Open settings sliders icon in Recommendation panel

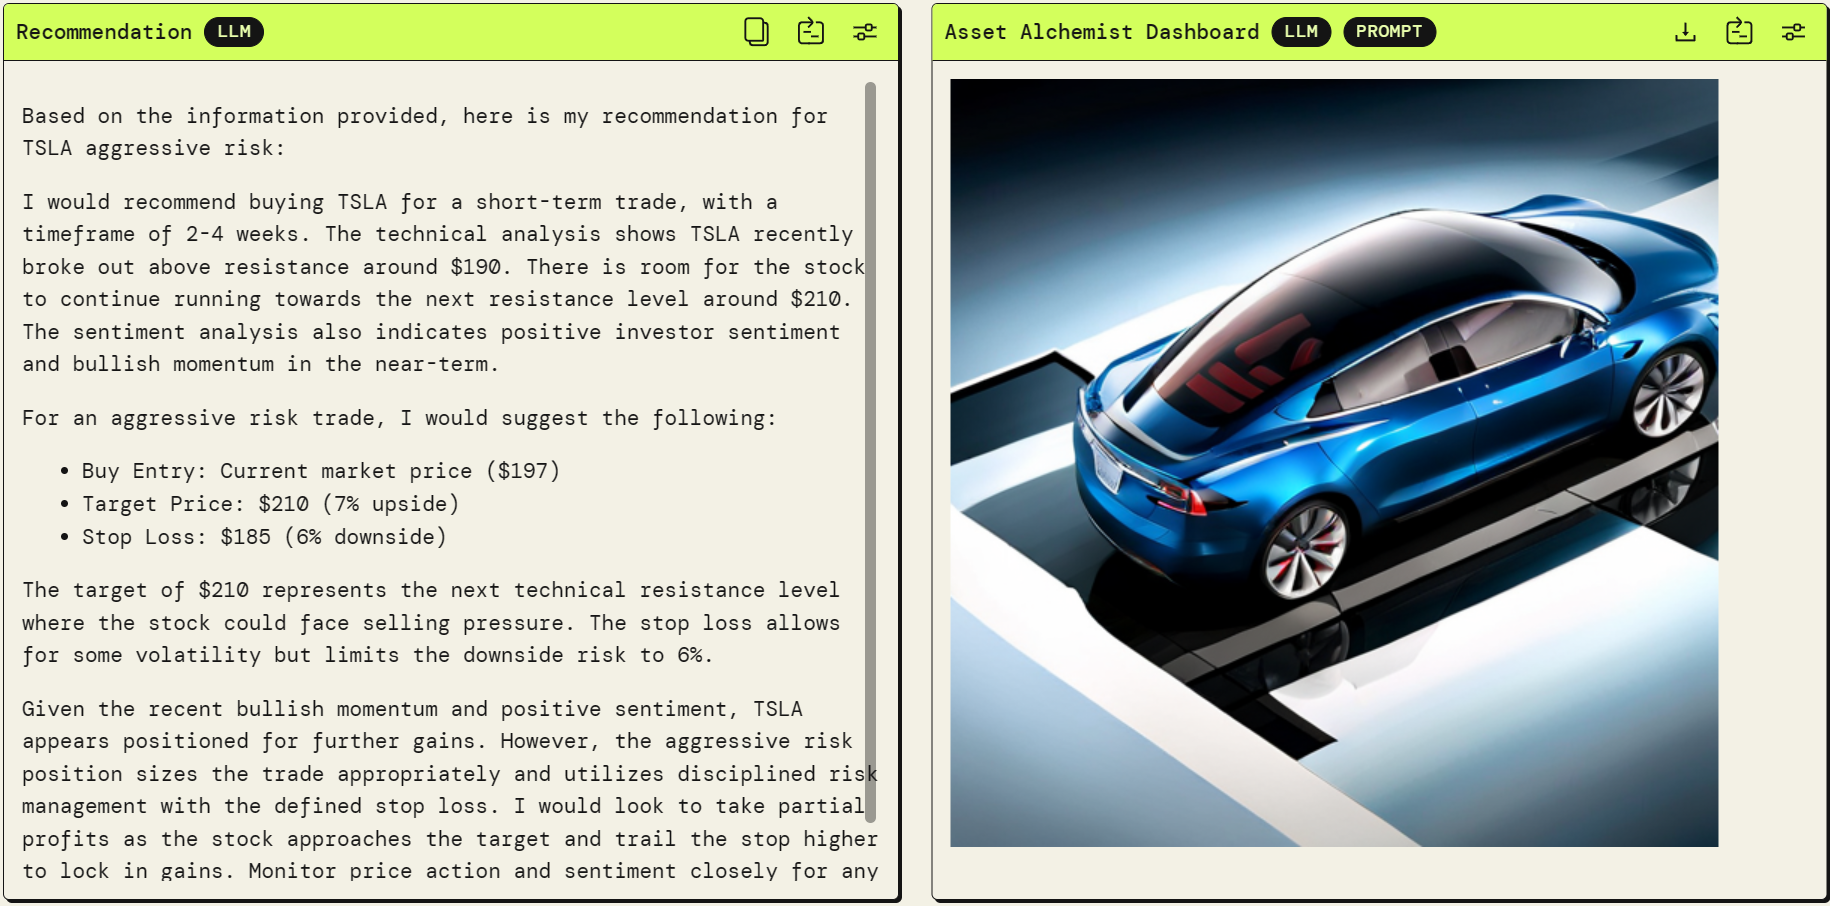click(x=865, y=32)
